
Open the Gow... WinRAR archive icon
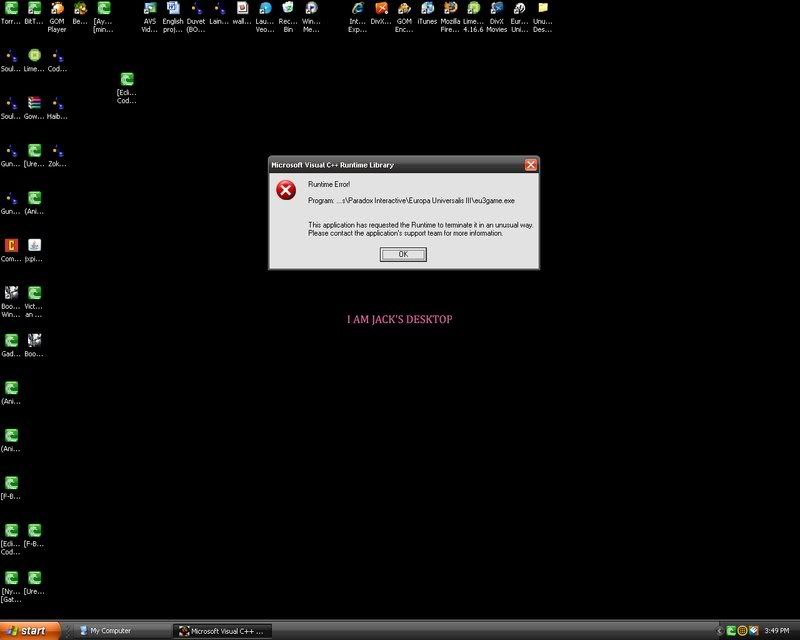(34, 108)
